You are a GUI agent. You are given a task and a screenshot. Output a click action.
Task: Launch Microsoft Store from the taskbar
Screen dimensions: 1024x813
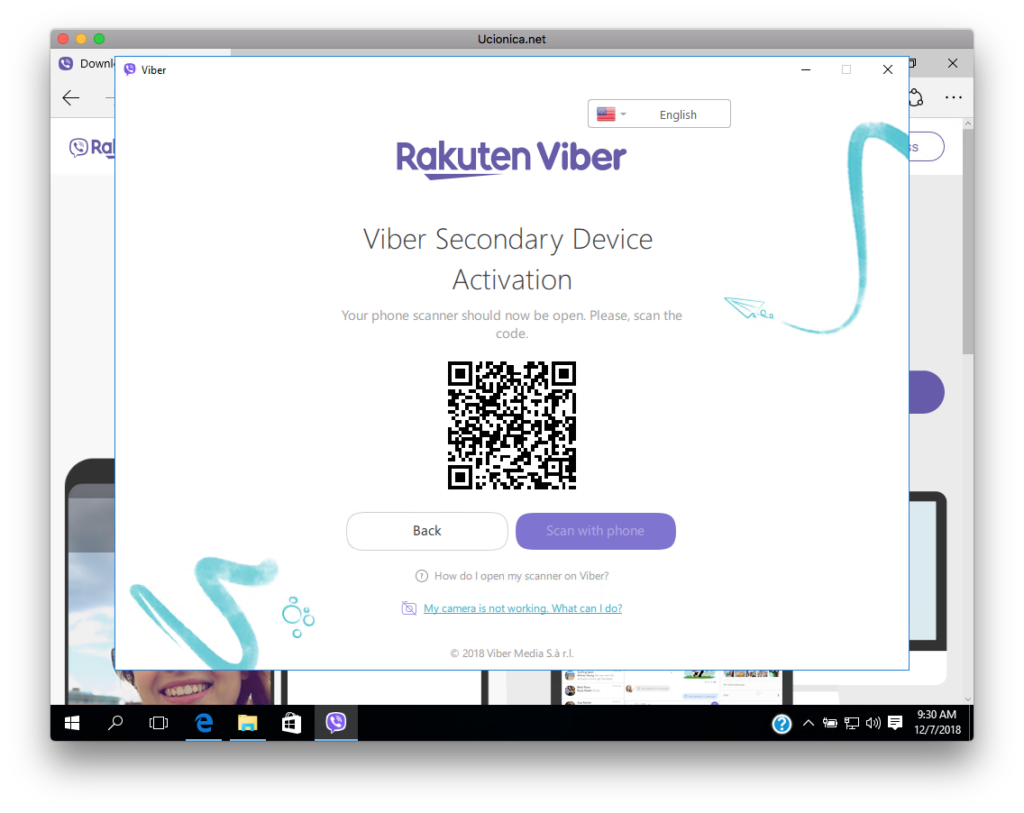291,723
